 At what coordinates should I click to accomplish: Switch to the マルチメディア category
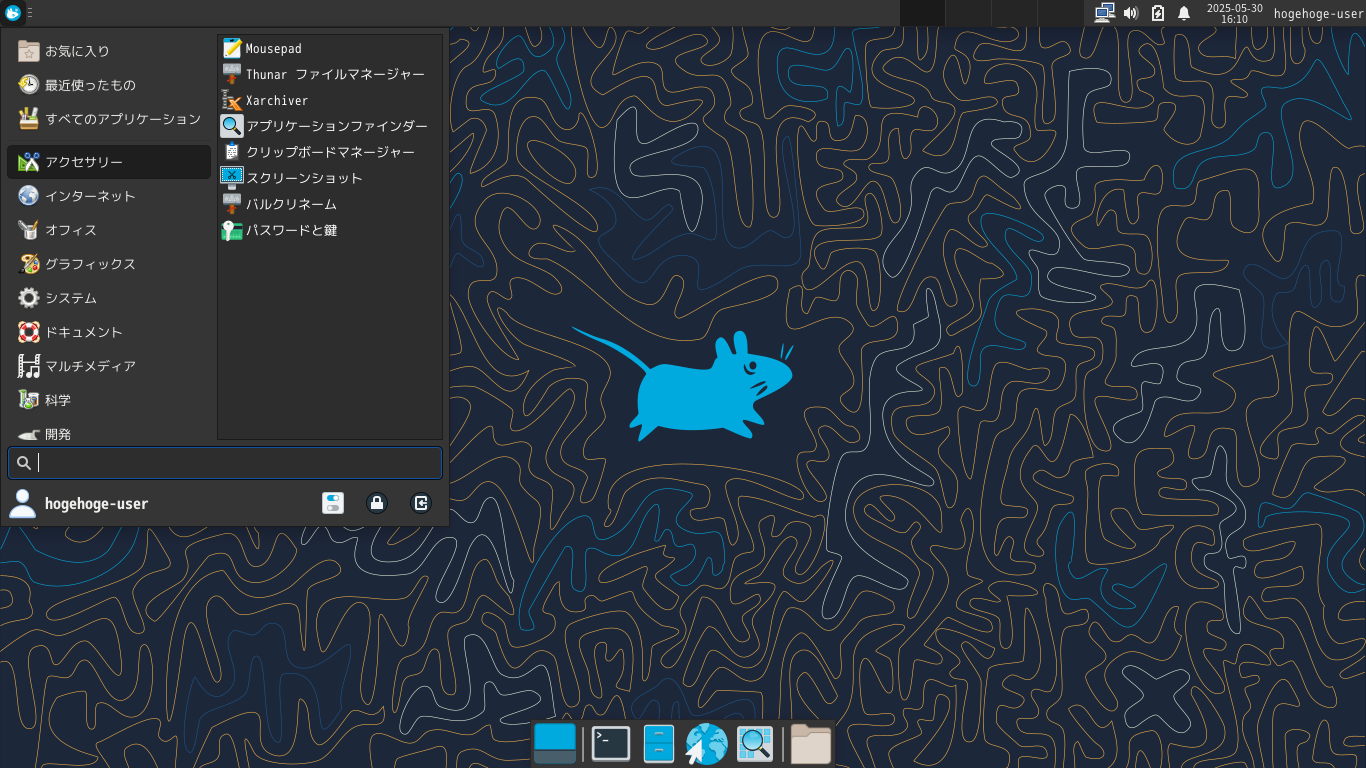pos(109,366)
